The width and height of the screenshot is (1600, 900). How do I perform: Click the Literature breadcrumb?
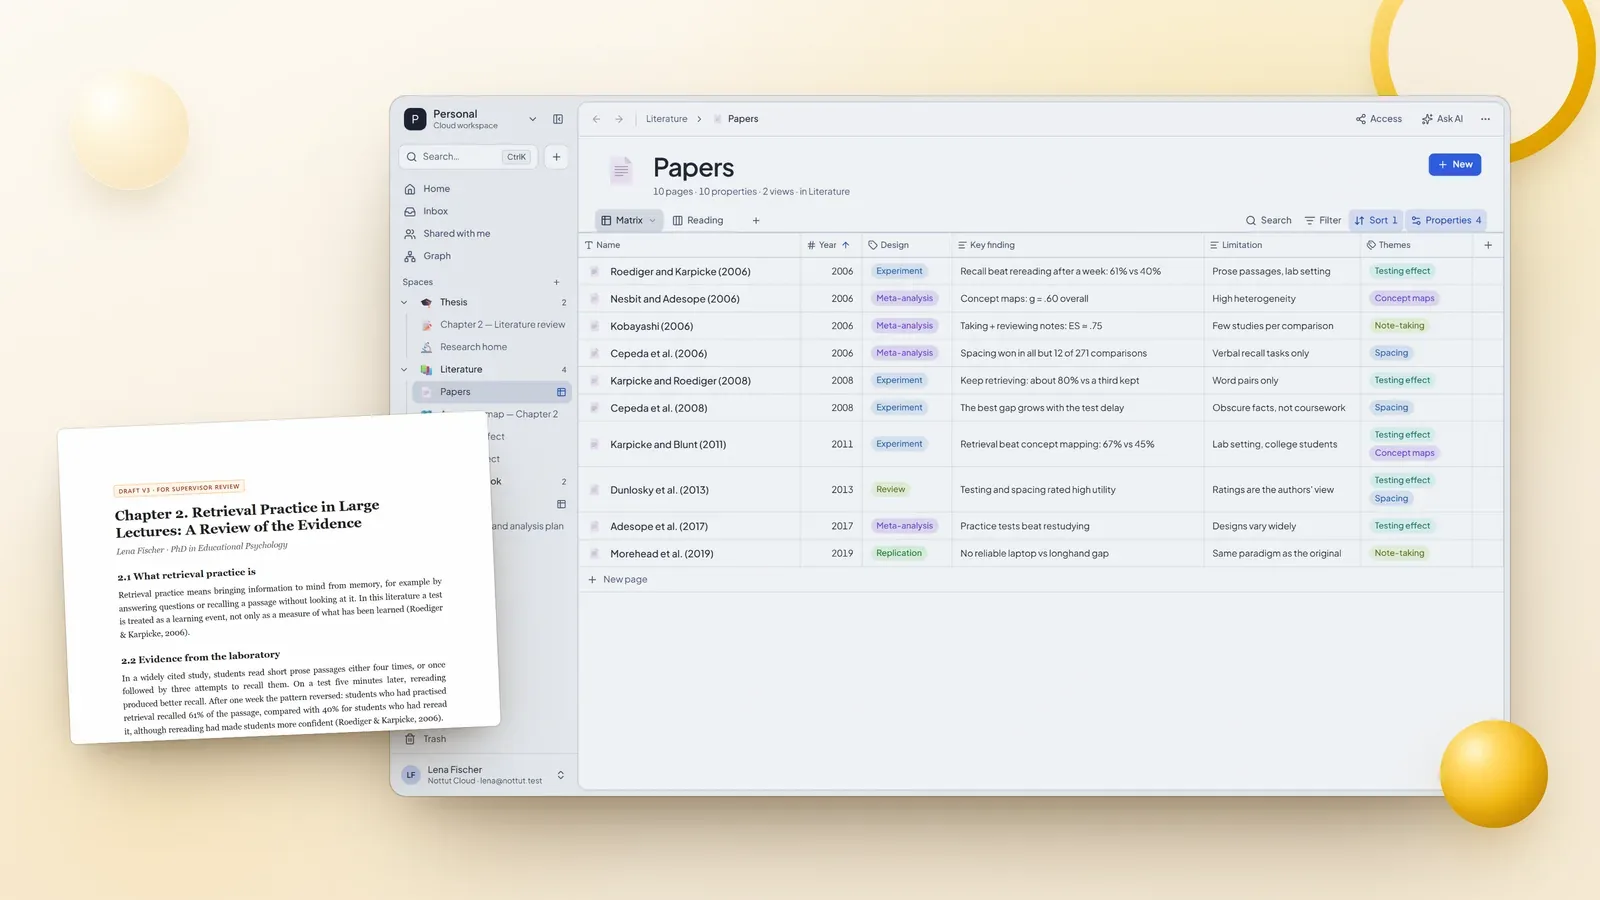click(667, 119)
